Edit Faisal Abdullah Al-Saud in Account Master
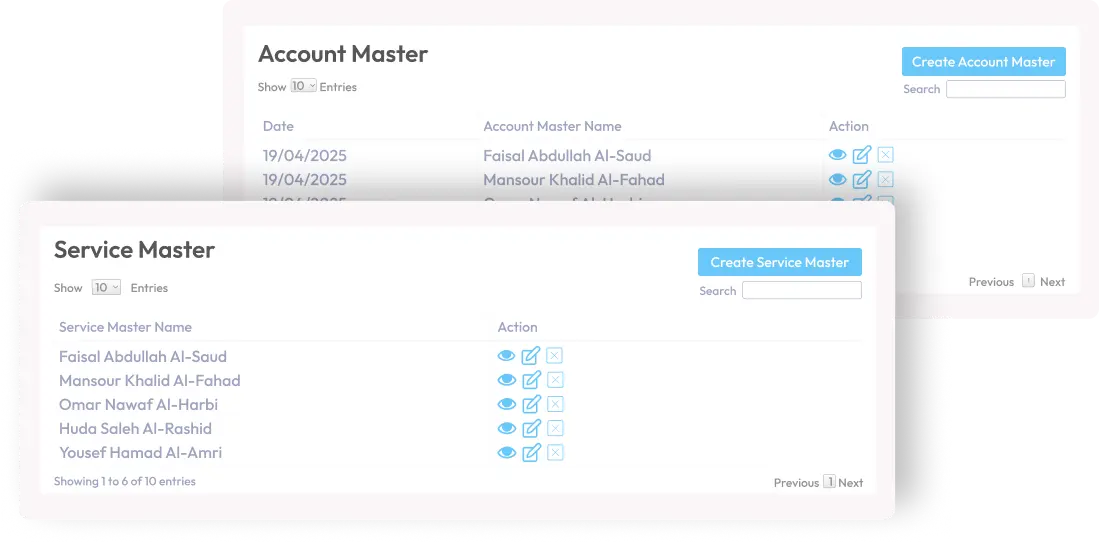The width and height of the screenshot is (1099, 543). [x=861, y=154]
